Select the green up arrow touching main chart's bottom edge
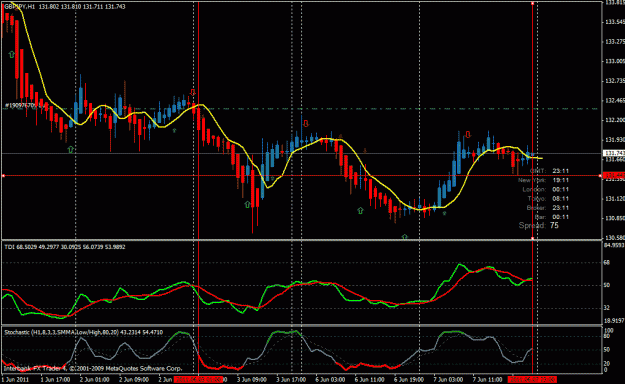This screenshot has height=384, width=625. [405, 236]
